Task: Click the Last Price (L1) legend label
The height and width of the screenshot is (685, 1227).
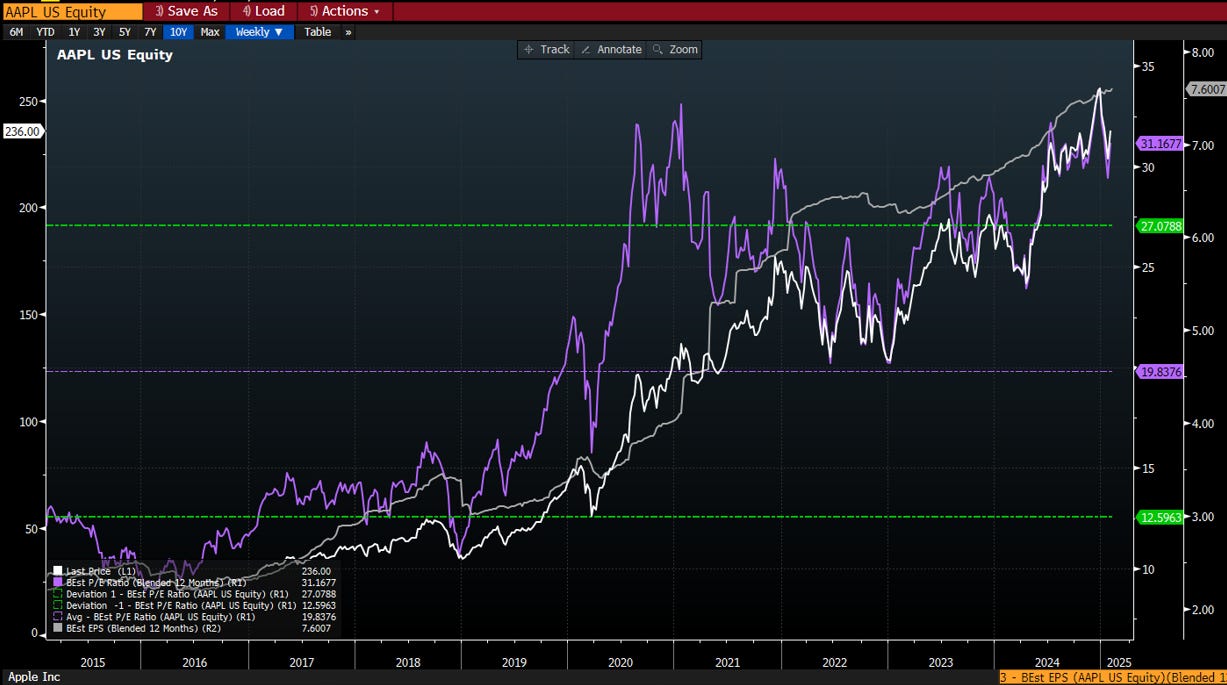Action: pos(101,571)
